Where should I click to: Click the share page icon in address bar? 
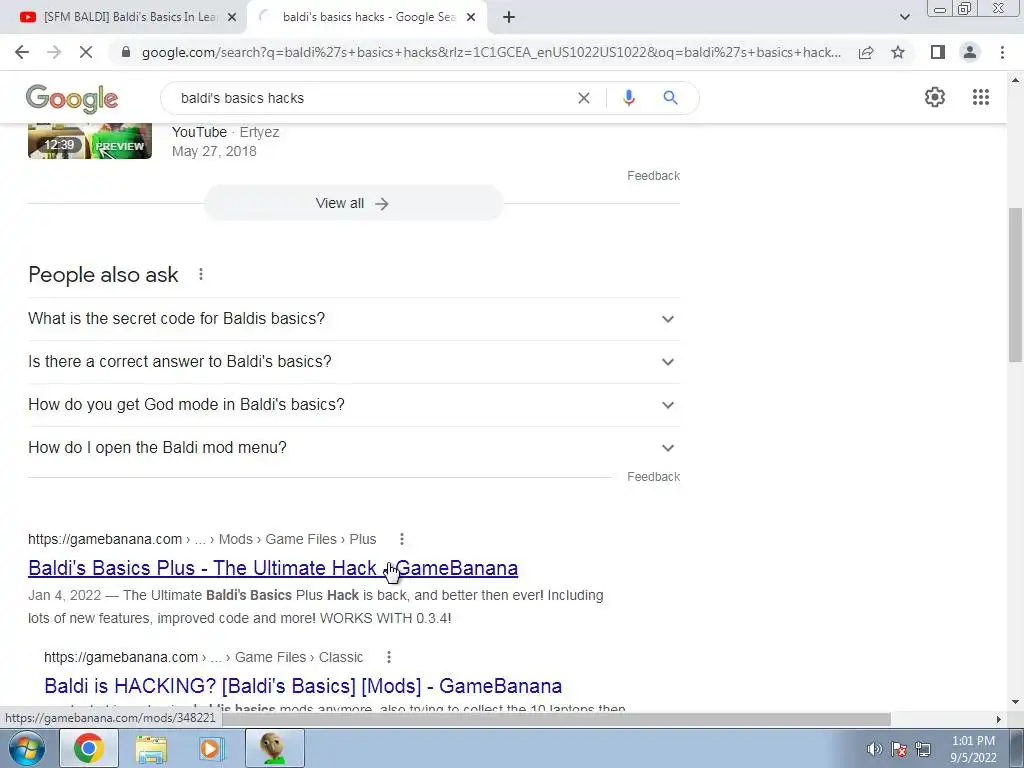pyautogui.click(x=866, y=52)
